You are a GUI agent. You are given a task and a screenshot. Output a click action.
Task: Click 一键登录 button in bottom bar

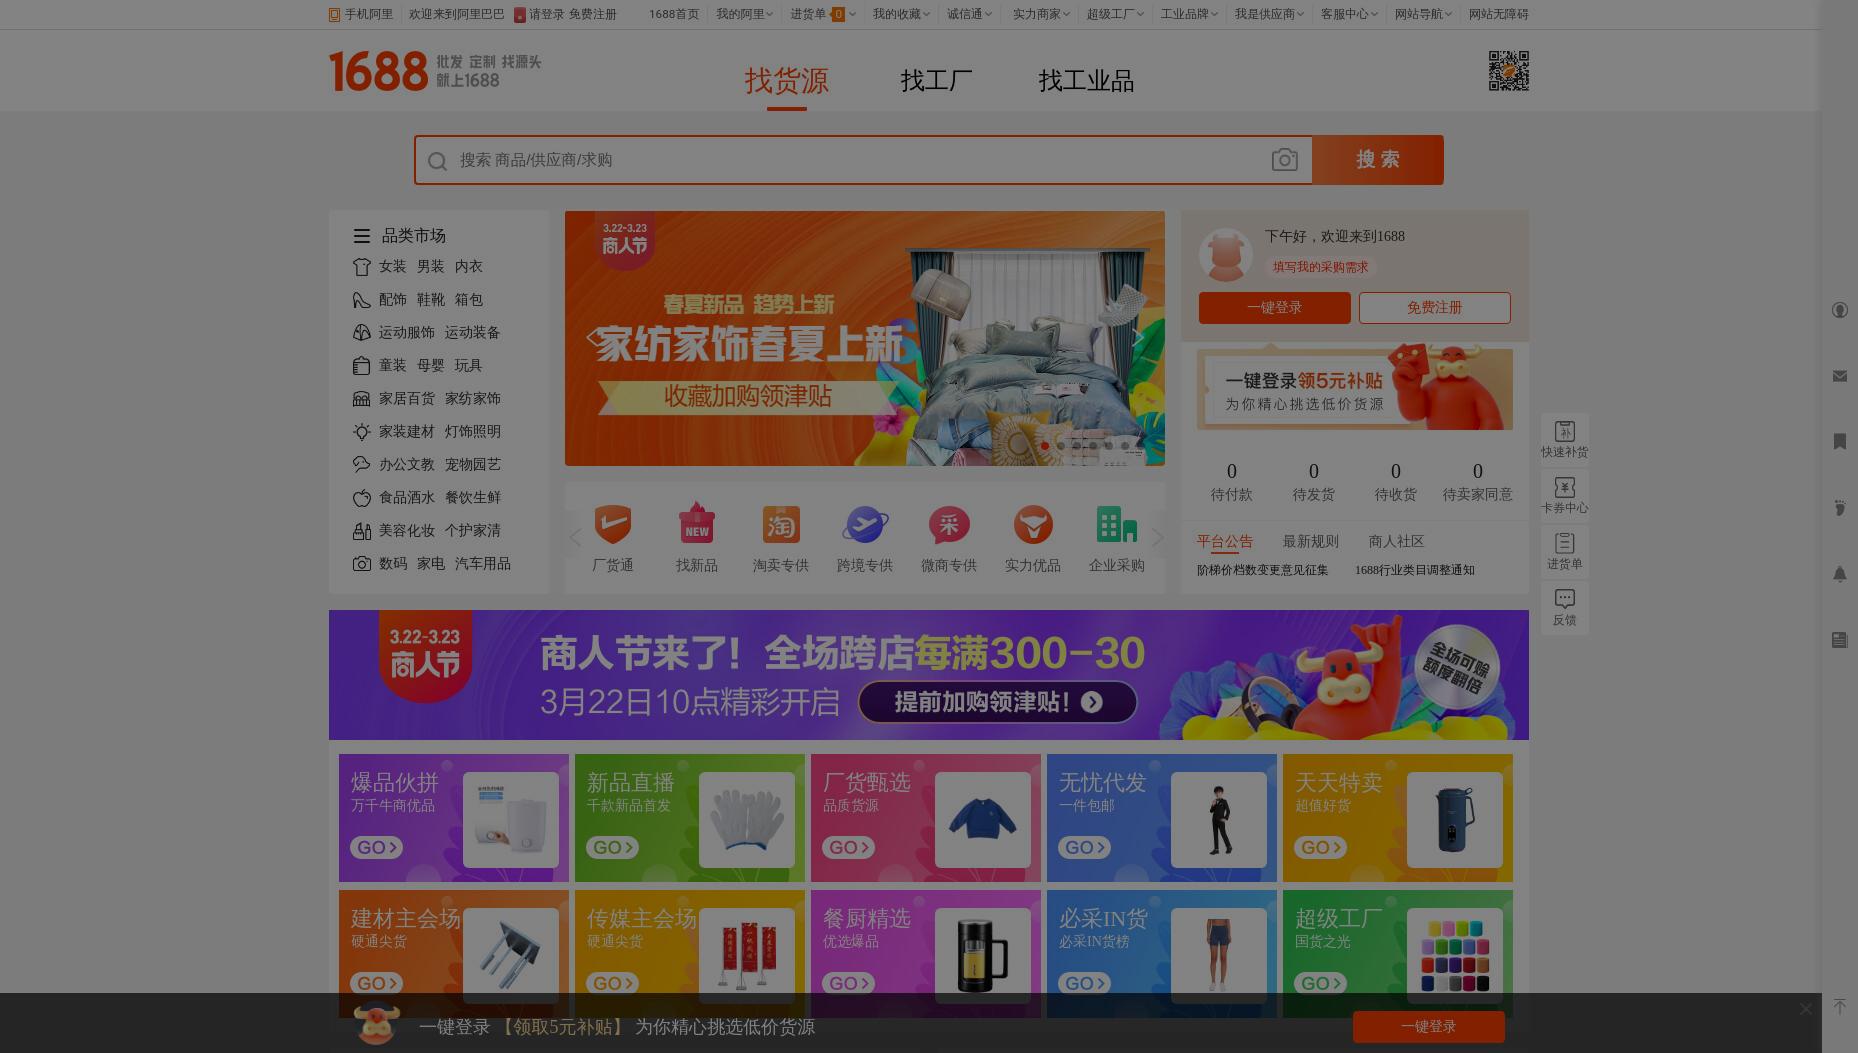pyautogui.click(x=1429, y=1027)
